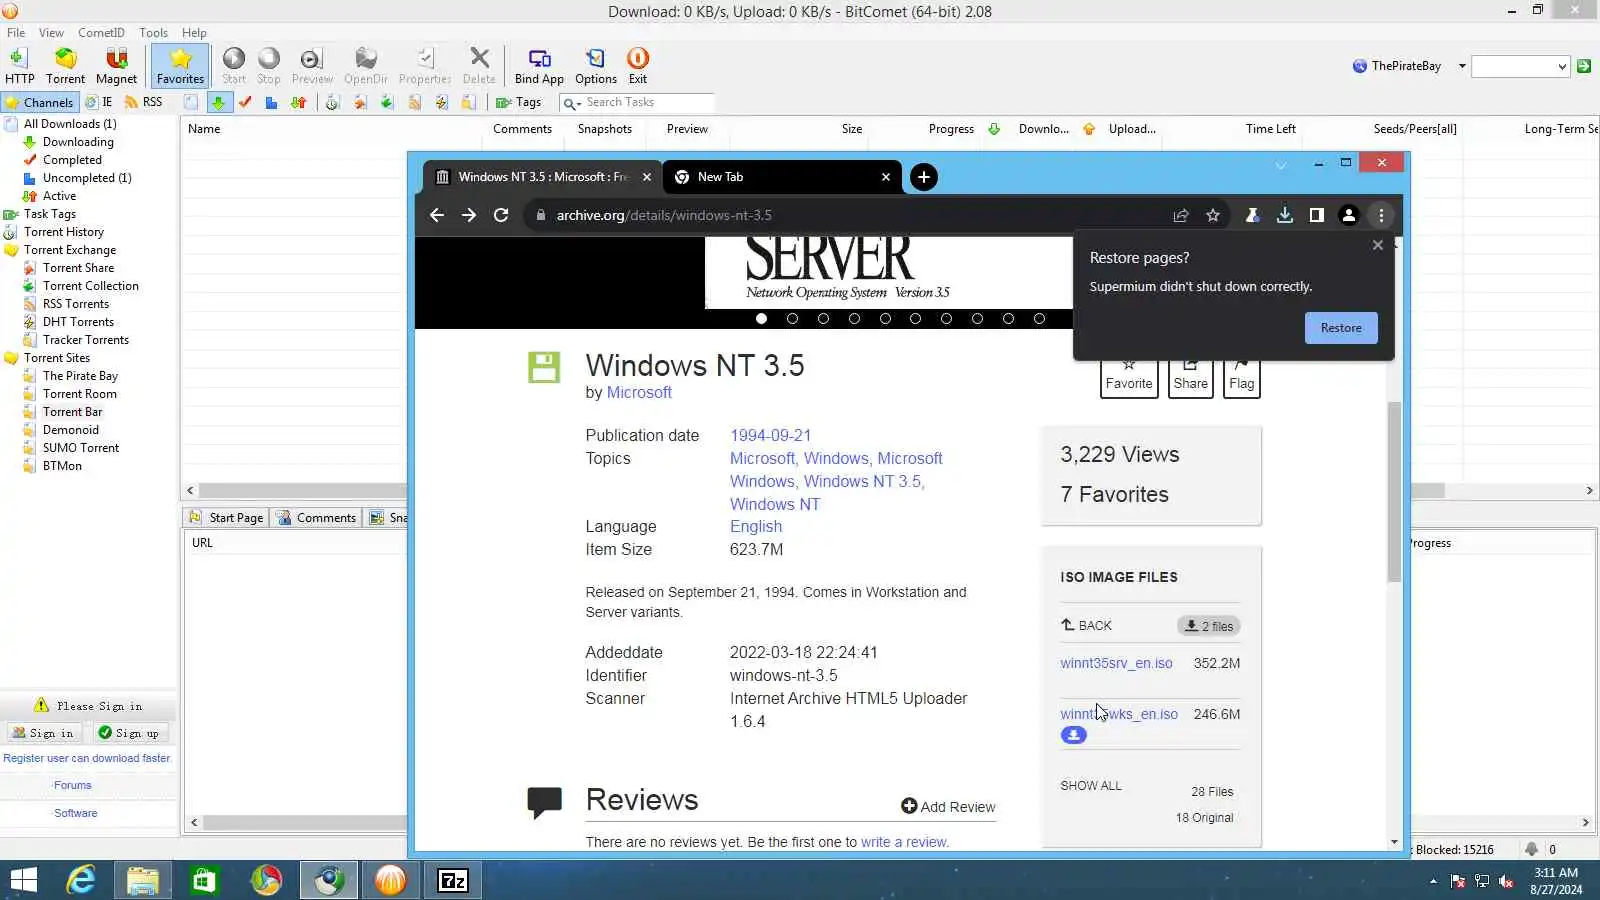The height and width of the screenshot is (900, 1600).
Task: Open the Search Tasks magnifier dropdown
Action: [572, 103]
